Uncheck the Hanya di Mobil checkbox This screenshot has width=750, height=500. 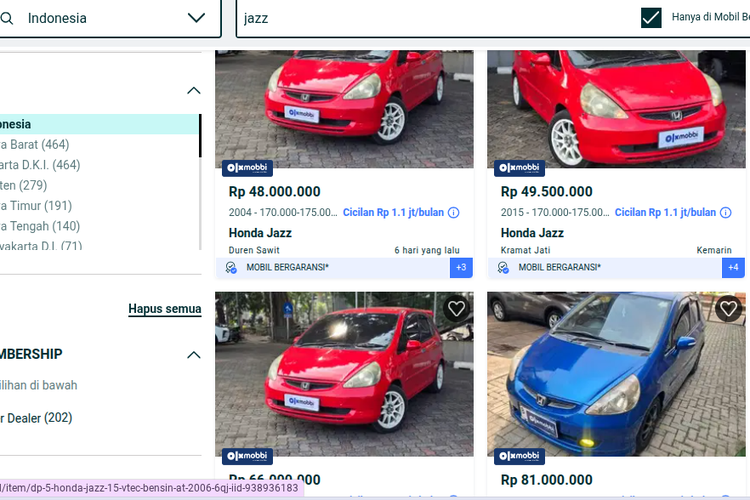tap(651, 17)
